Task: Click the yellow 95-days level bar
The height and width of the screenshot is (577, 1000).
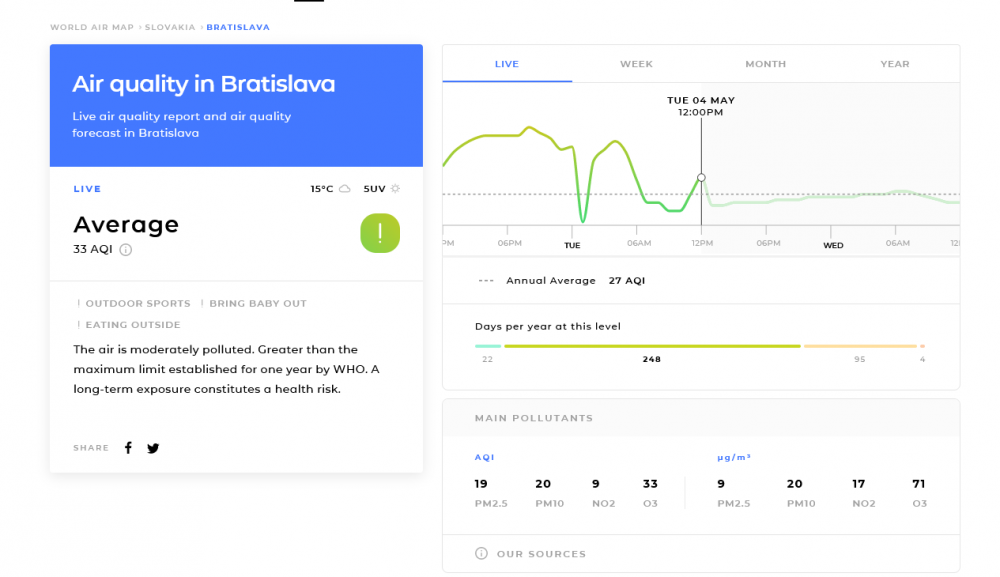Action: pyautogui.click(x=859, y=346)
